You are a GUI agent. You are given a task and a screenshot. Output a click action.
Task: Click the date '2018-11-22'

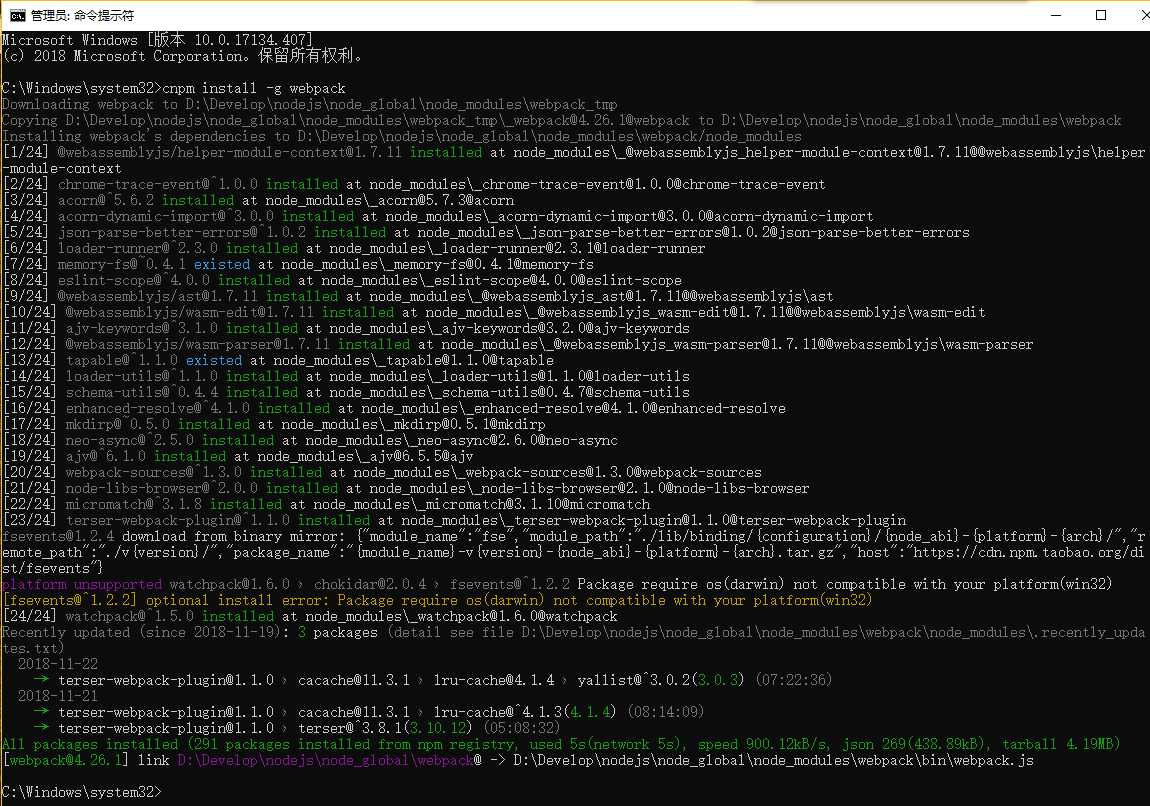coord(58,664)
